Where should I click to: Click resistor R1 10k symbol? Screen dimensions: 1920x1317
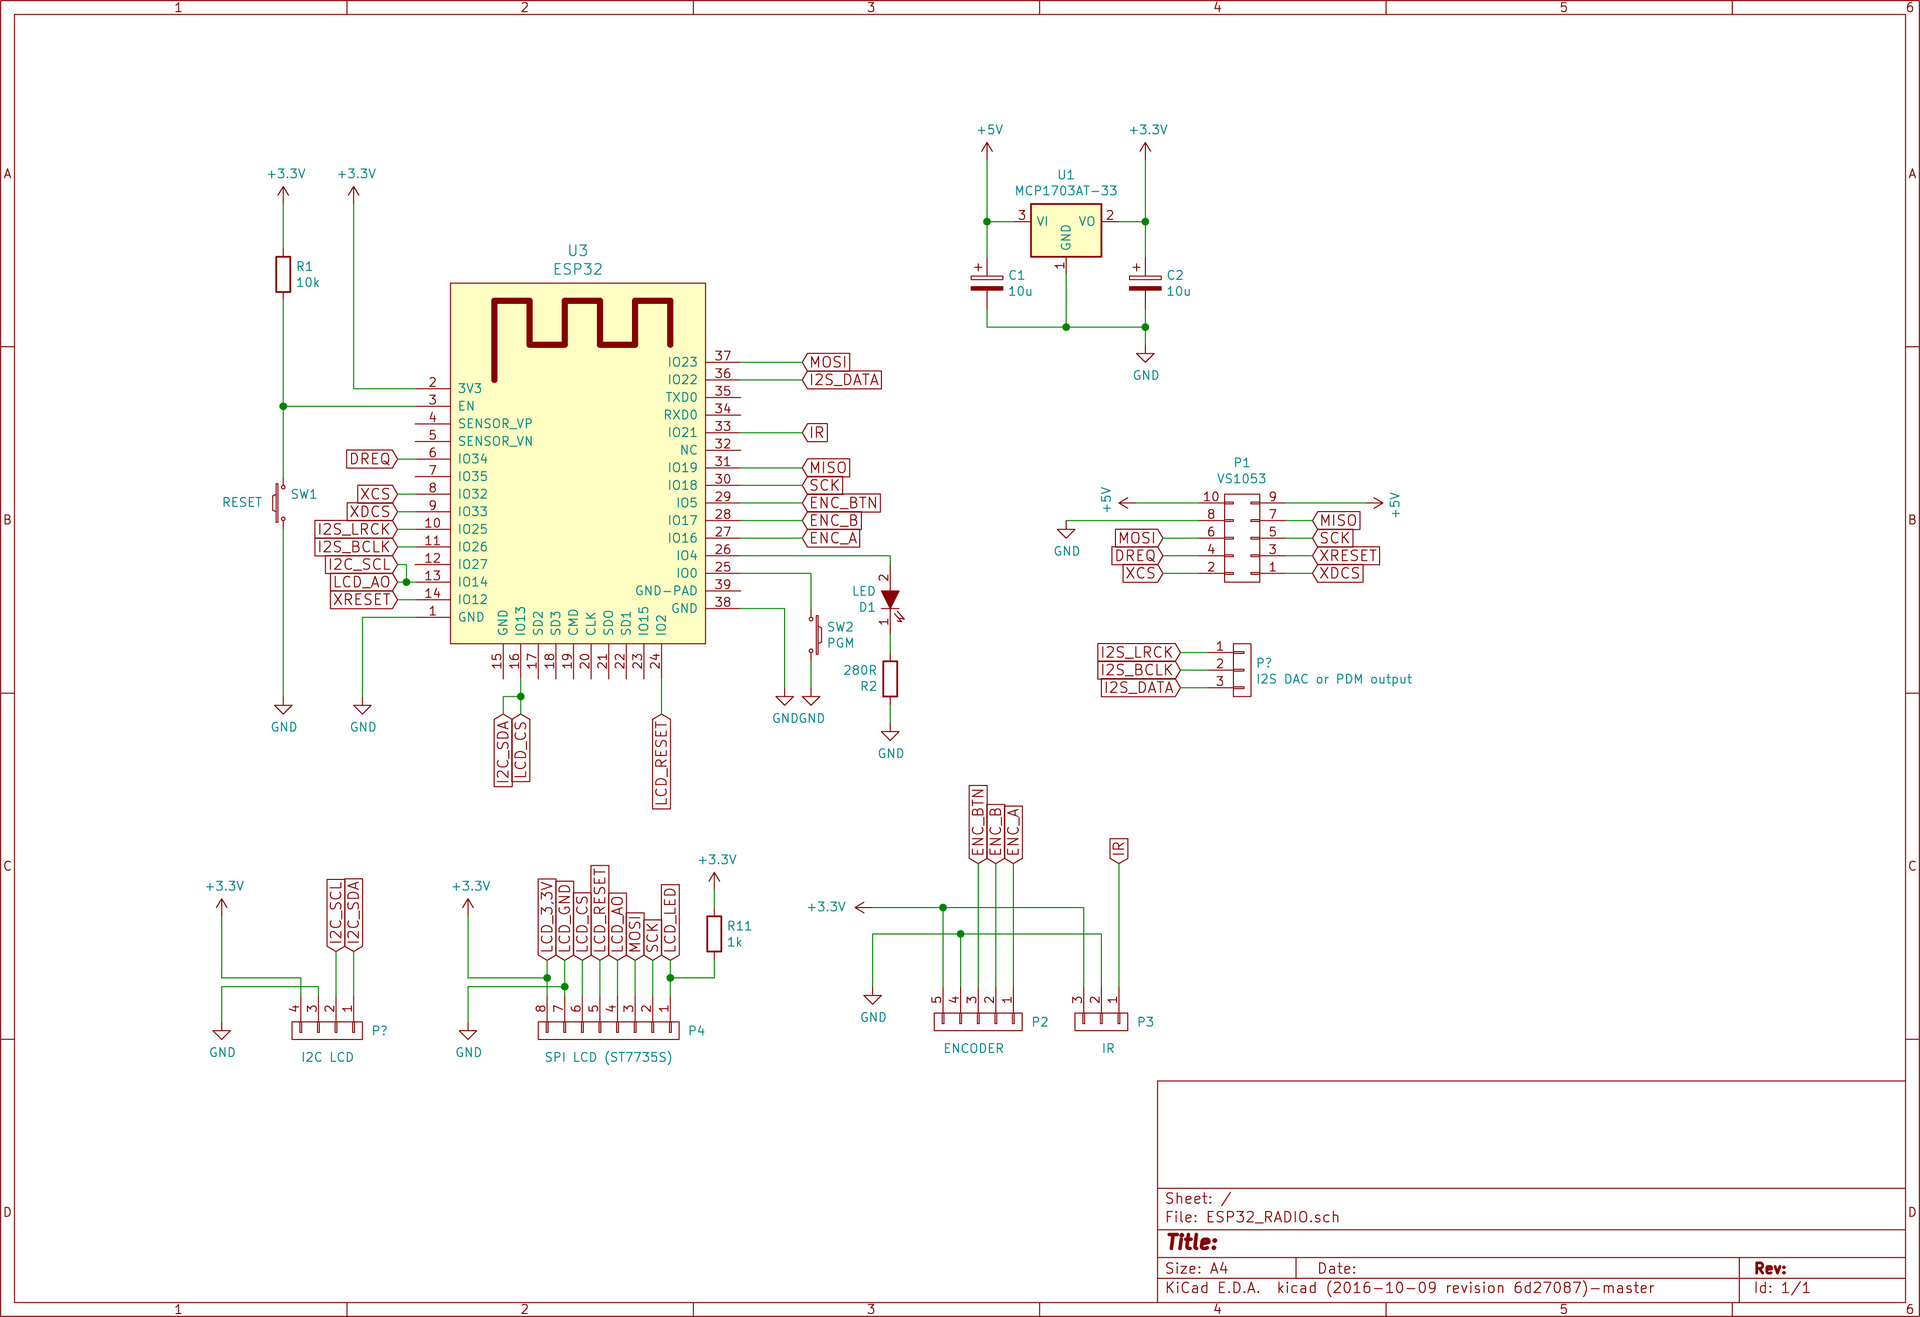[x=283, y=274]
